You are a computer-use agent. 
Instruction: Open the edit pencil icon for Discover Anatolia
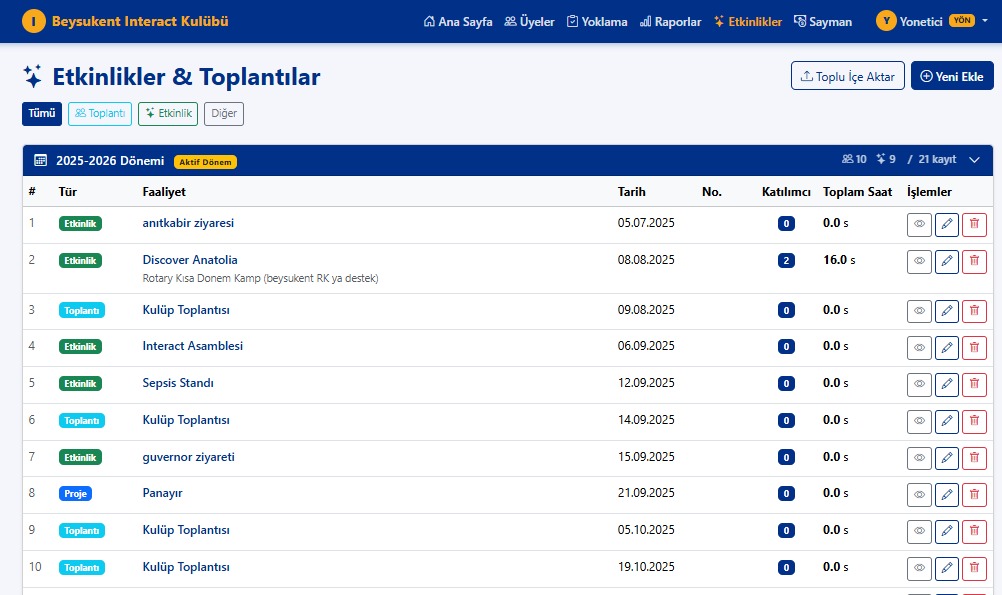pyautogui.click(x=947, y=261)
